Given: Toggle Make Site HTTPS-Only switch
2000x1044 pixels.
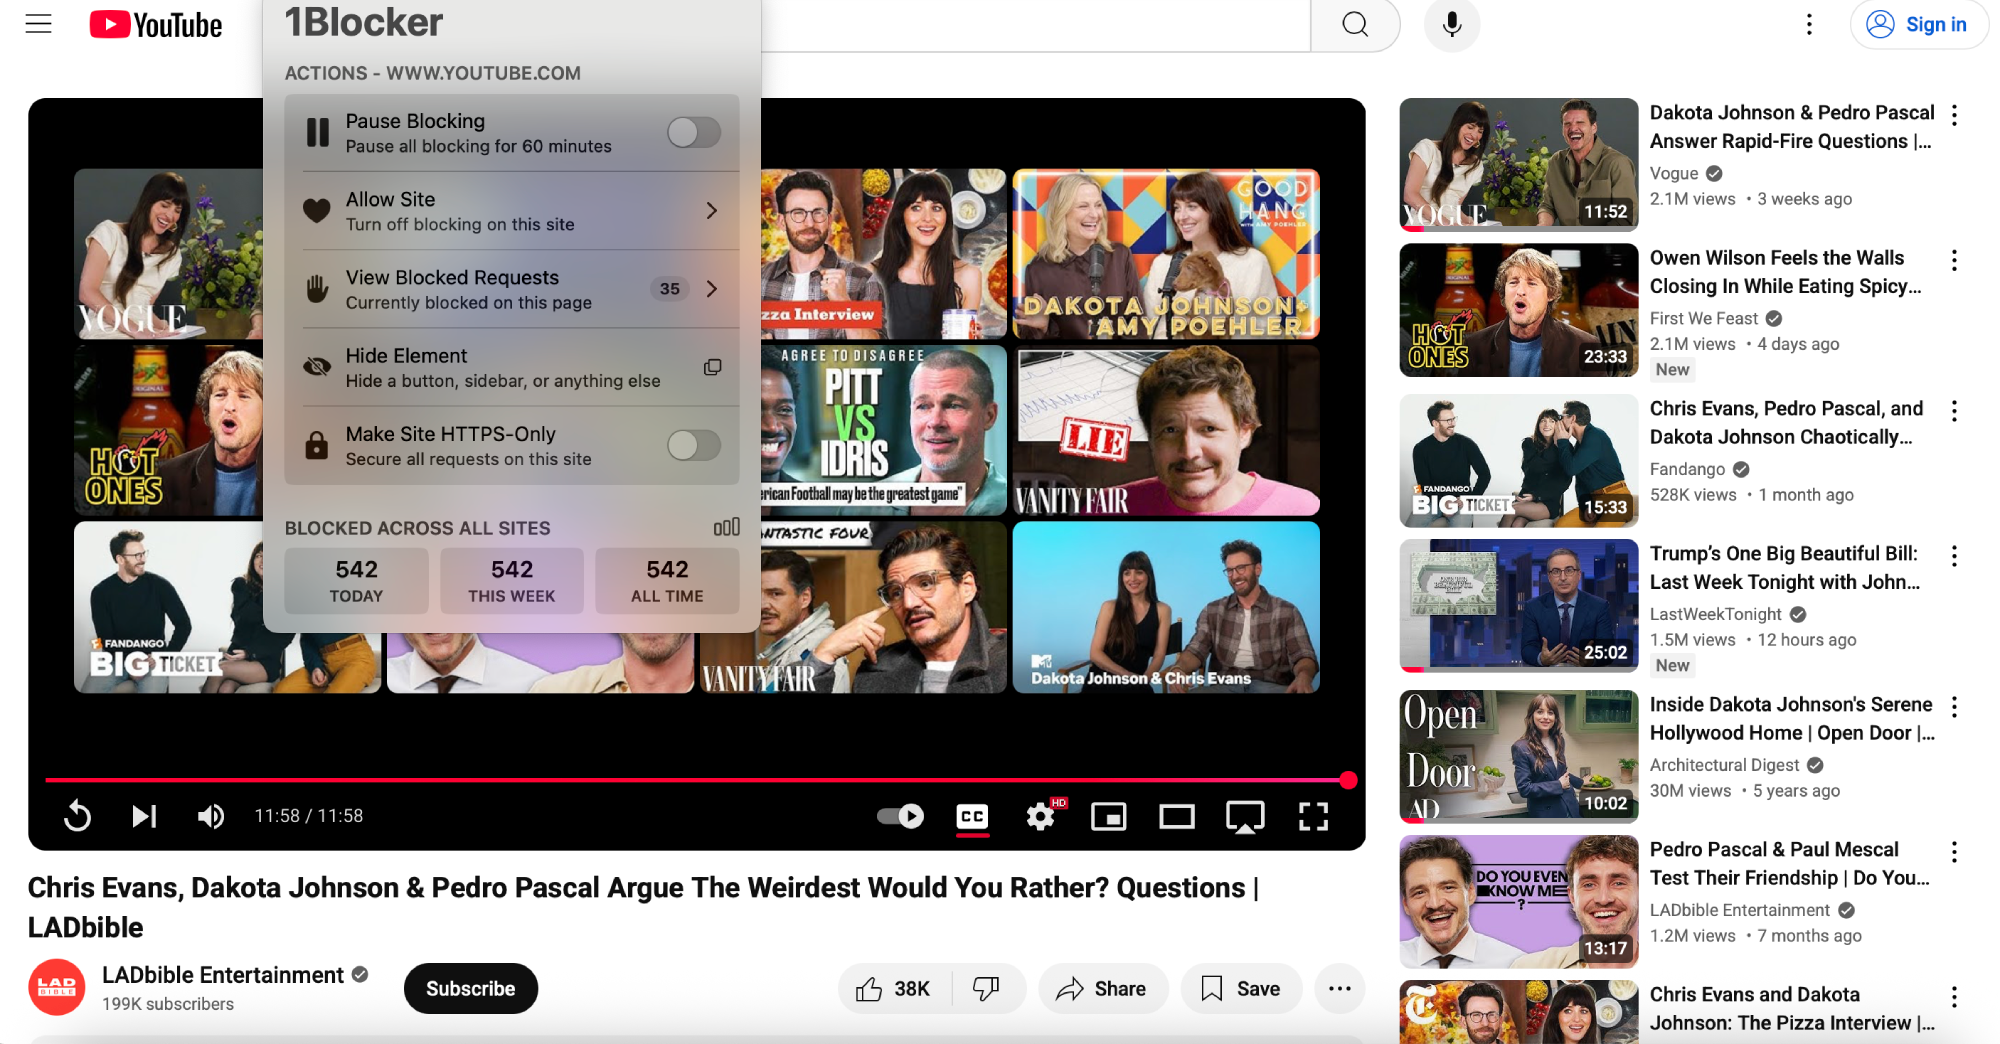Looking at the screenshot, I should click(x=694, y=445).
